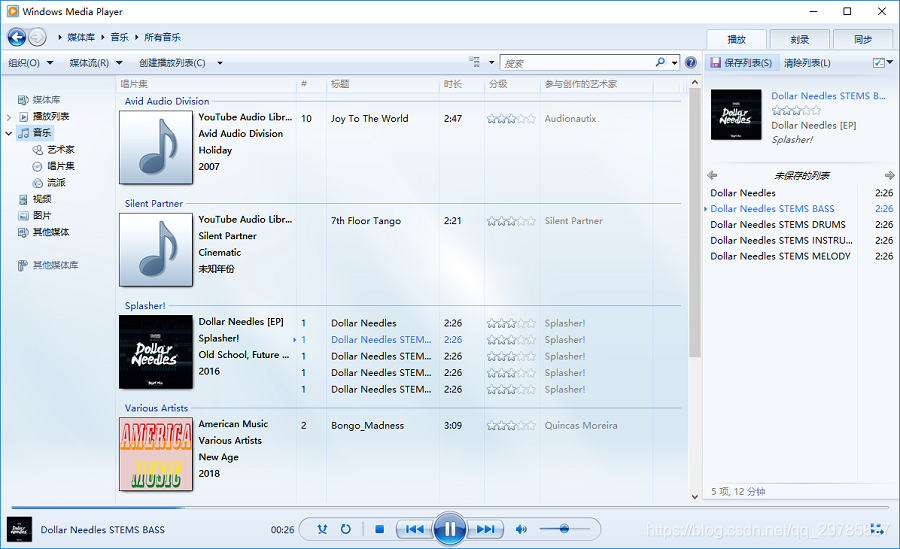Screen dimensions: 900x549
Task: Open the search options dropdown arrow
Action: click(674, 63)
